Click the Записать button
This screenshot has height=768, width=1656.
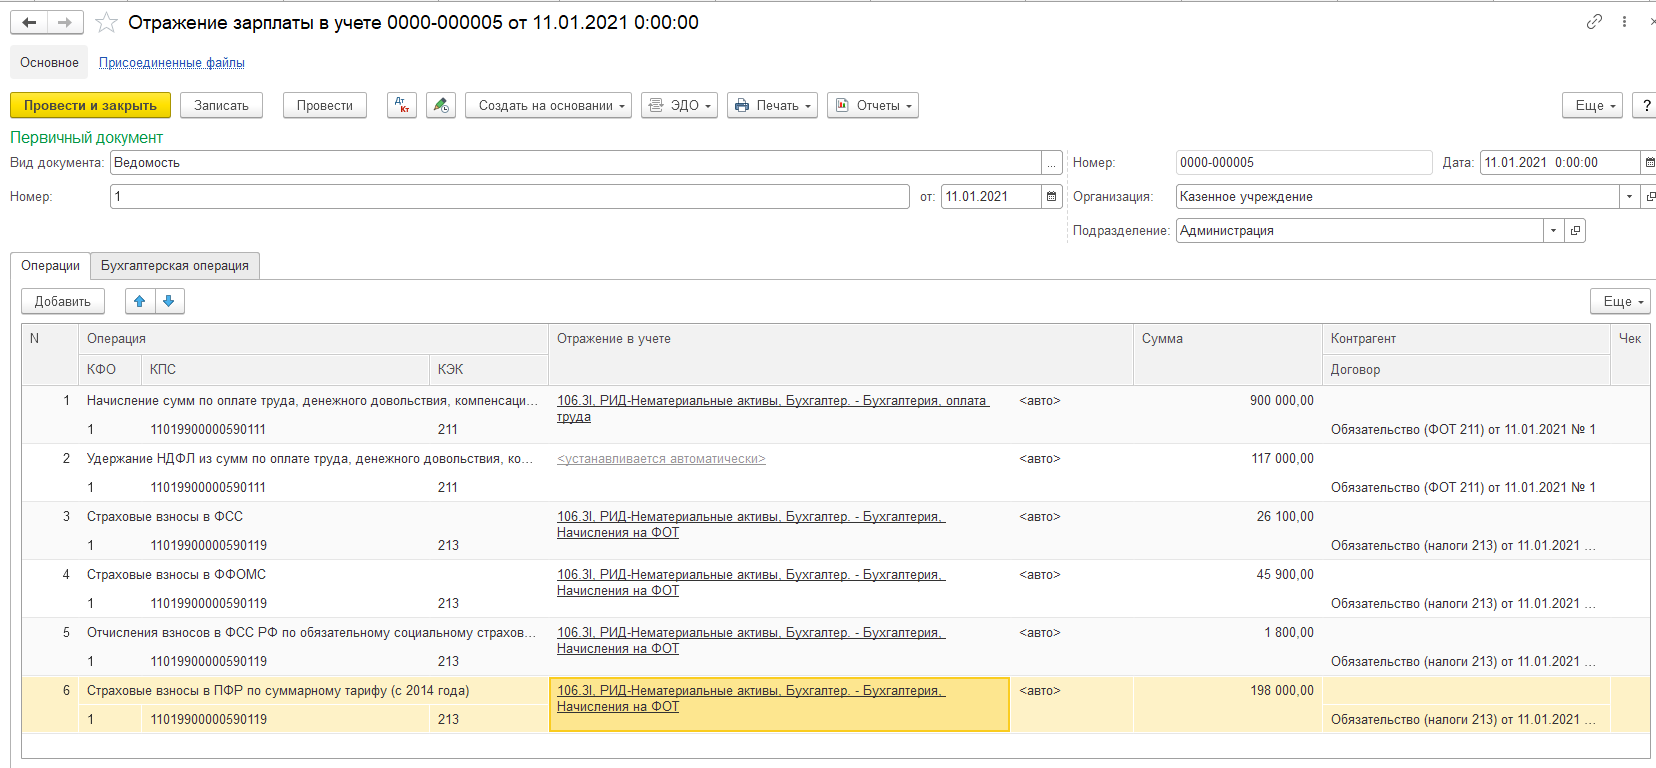221,105
